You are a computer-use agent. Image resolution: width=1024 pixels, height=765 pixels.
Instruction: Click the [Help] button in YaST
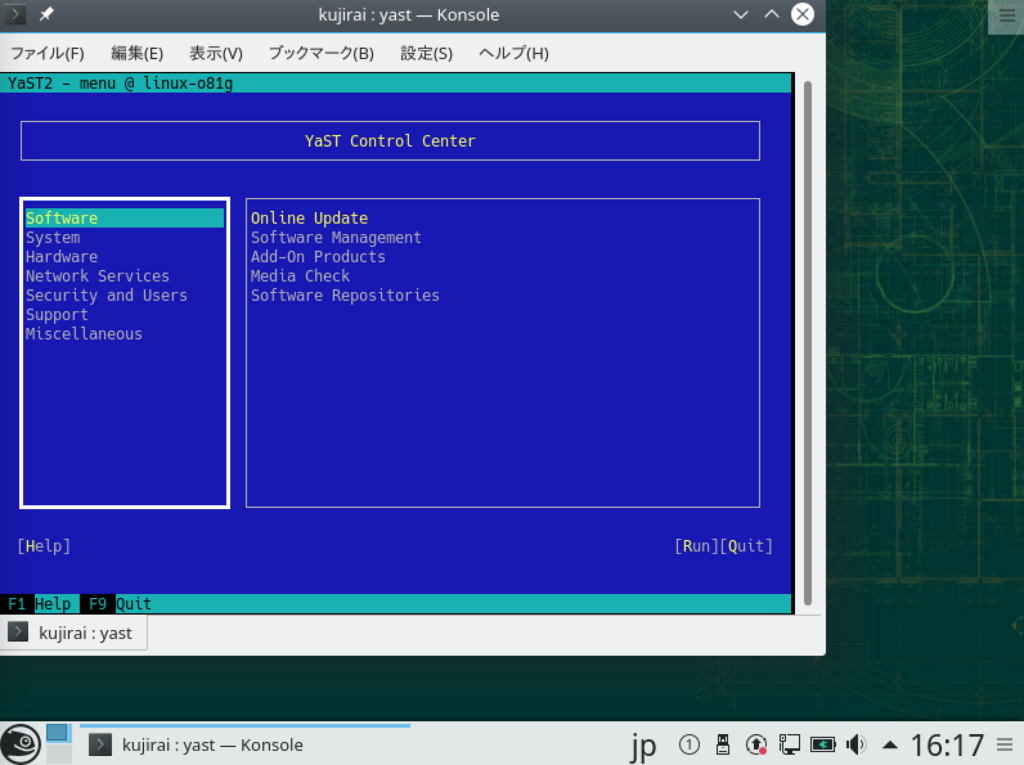click(x=44, y=546)
